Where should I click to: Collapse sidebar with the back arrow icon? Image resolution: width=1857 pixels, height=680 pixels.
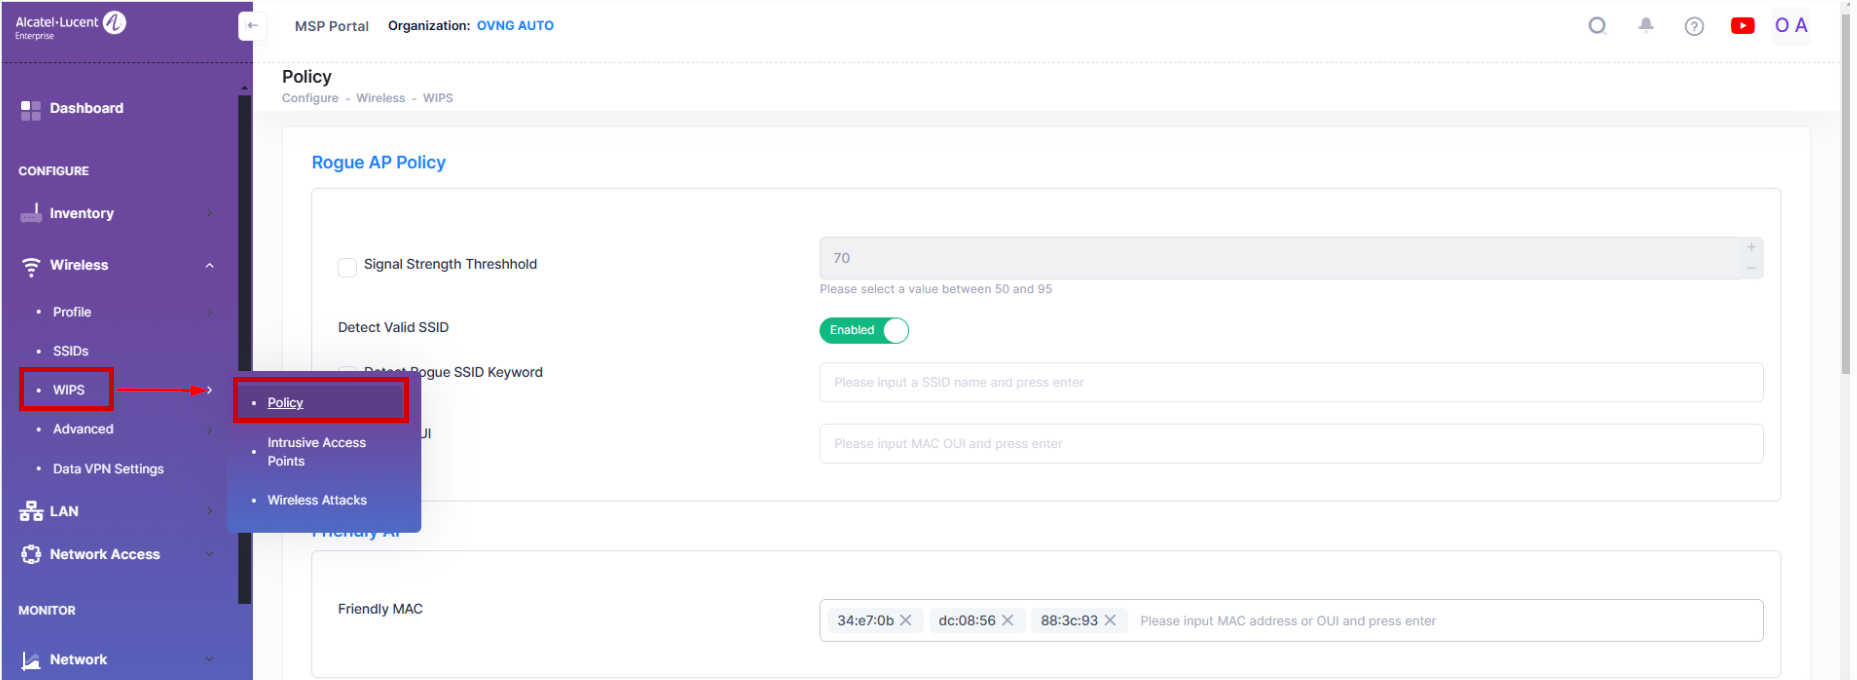[252, 26]
